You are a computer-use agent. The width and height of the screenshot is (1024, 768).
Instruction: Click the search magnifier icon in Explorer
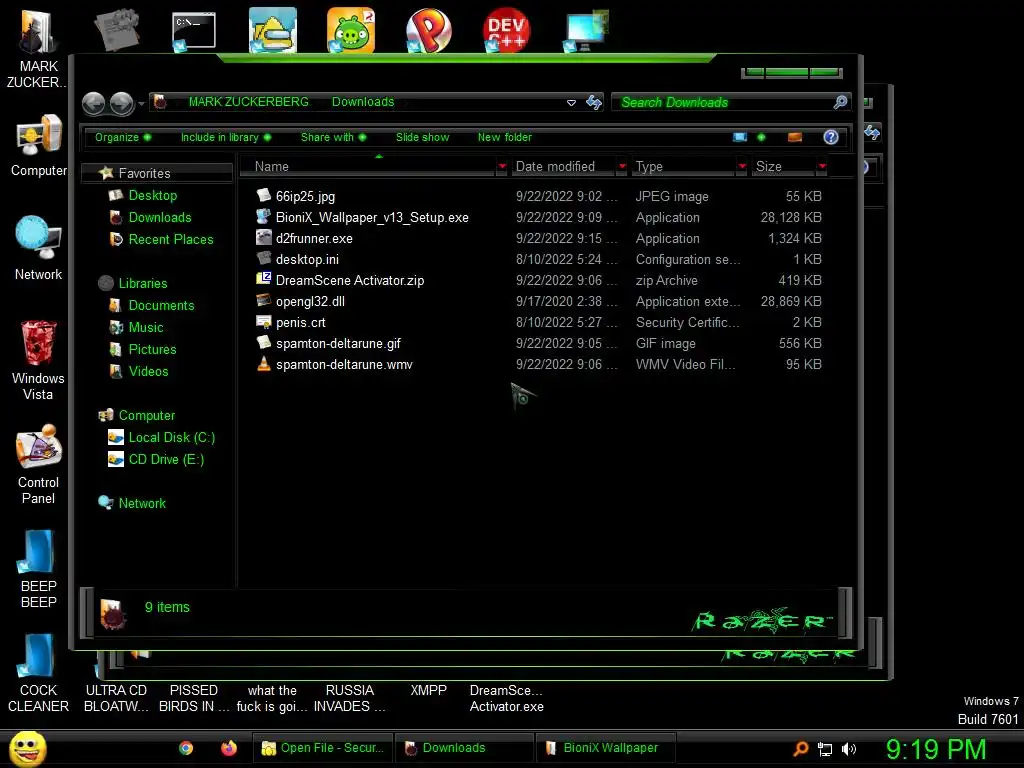840,102
